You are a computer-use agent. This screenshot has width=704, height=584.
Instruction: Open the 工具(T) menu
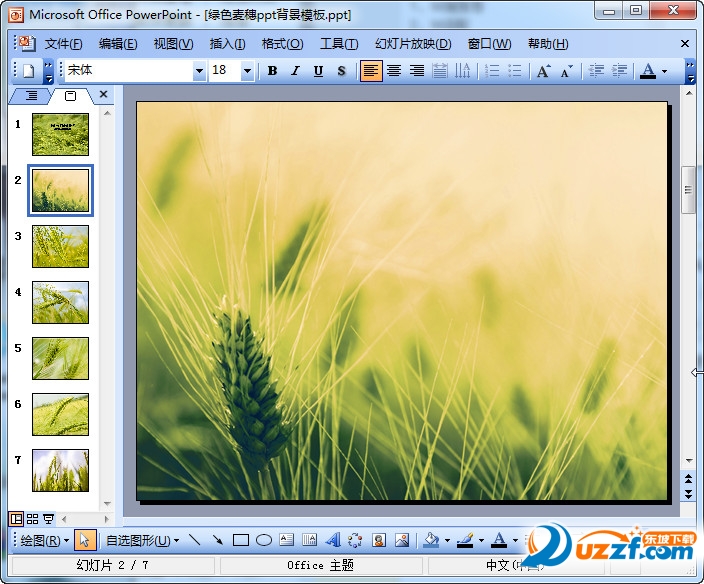pos(339,44)
